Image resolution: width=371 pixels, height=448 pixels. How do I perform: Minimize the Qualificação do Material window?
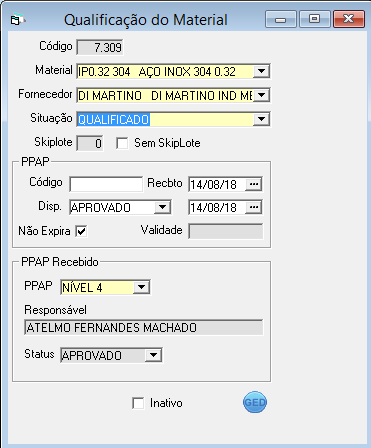pyautogui.click(x=281, y=19)
